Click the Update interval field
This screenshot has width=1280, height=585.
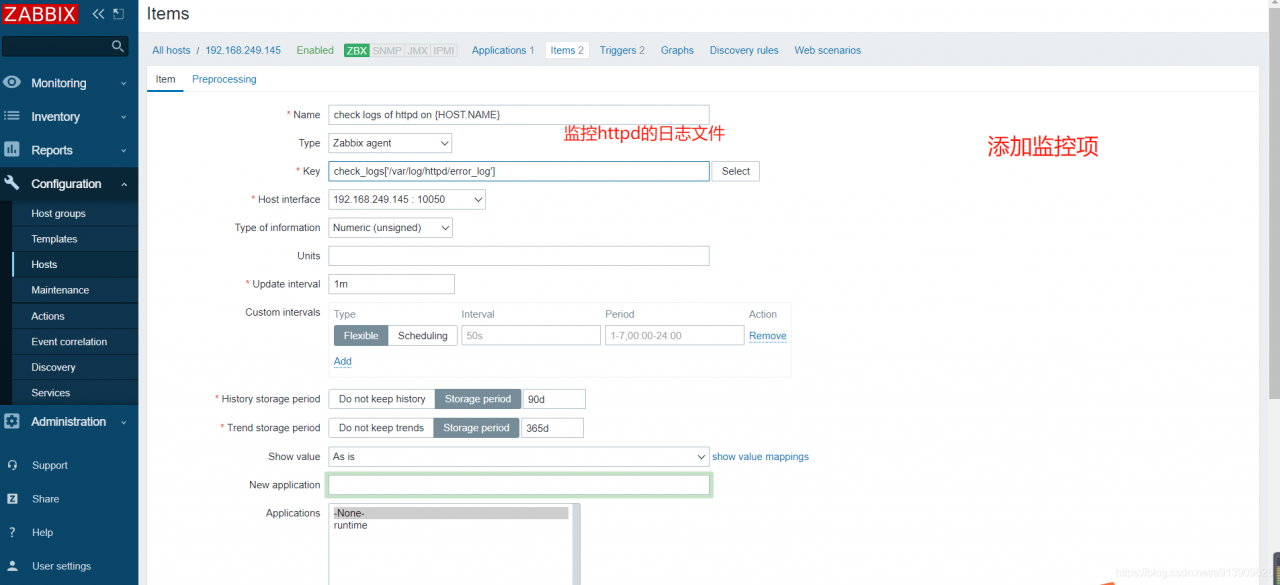click(392, 284)
